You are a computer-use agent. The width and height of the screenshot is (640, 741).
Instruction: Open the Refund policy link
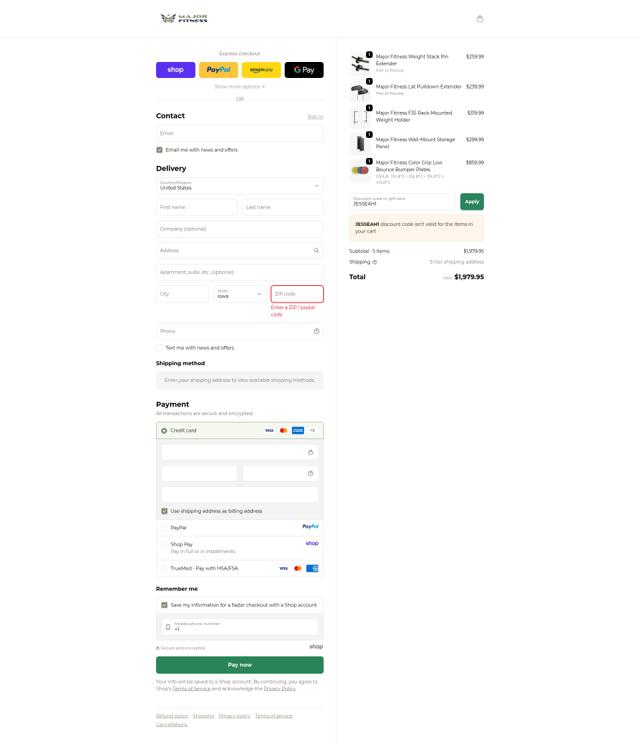(172, 716)
